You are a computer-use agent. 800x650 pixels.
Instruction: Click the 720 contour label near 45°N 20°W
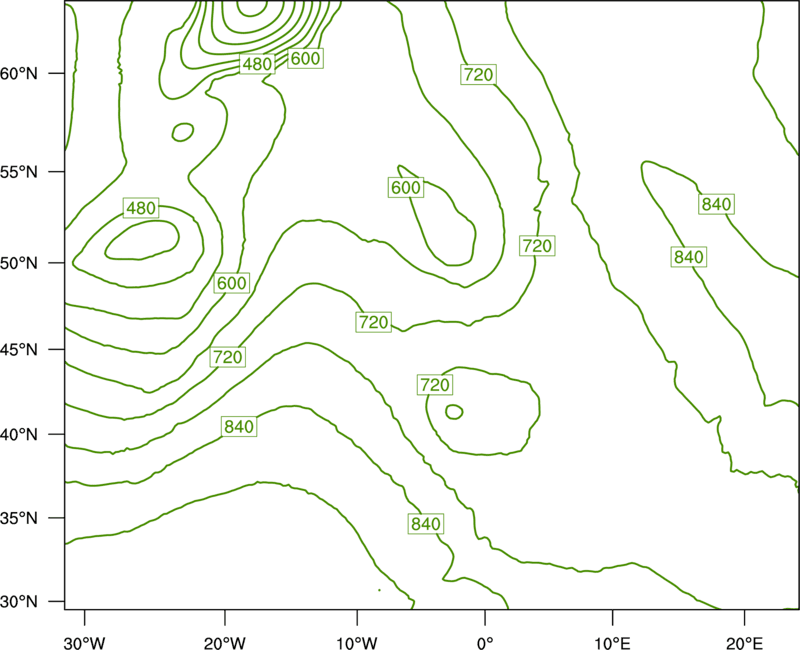coord(228,357)
